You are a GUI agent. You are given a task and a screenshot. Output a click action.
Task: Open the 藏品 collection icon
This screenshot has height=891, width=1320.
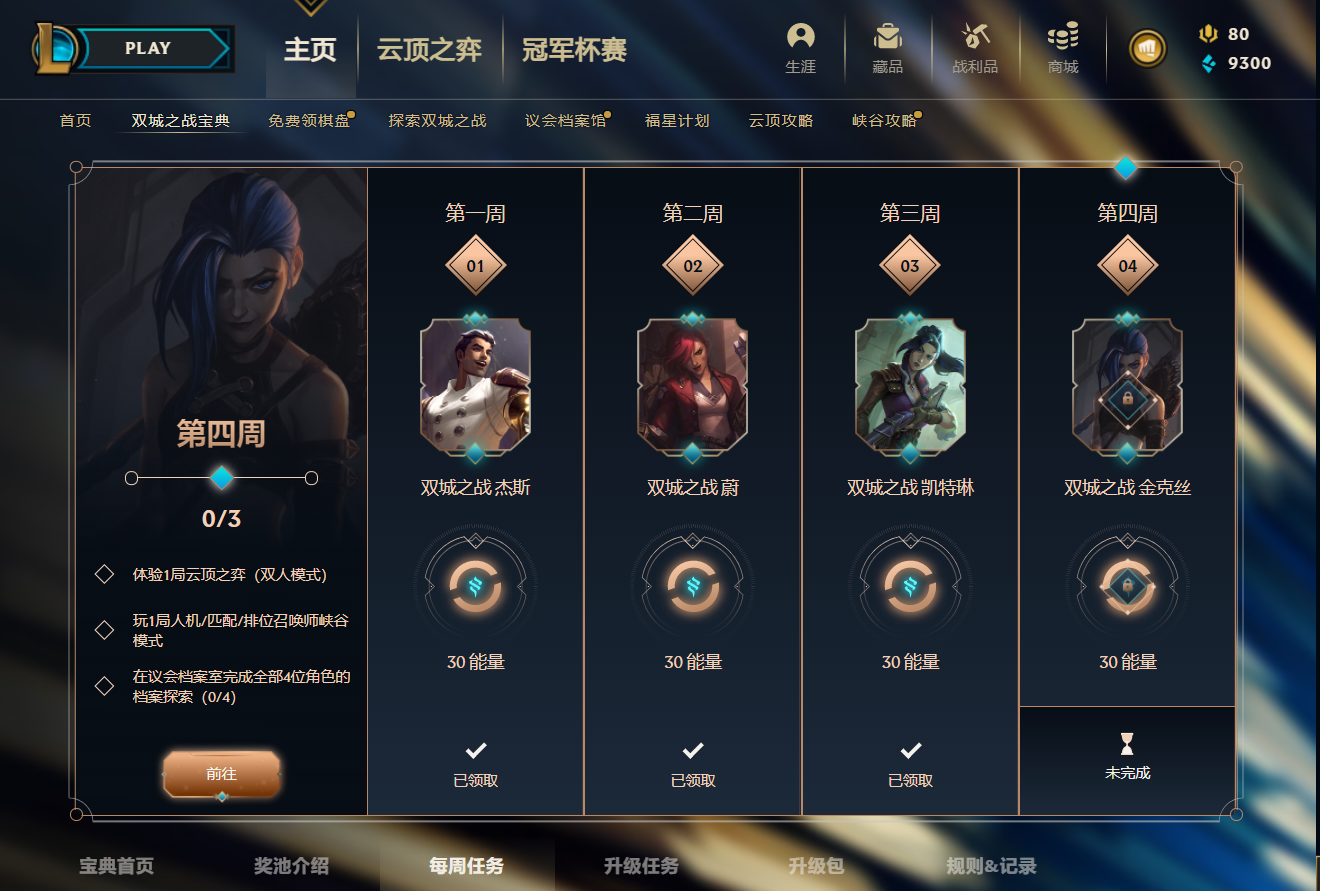click(x=887, y=37)
